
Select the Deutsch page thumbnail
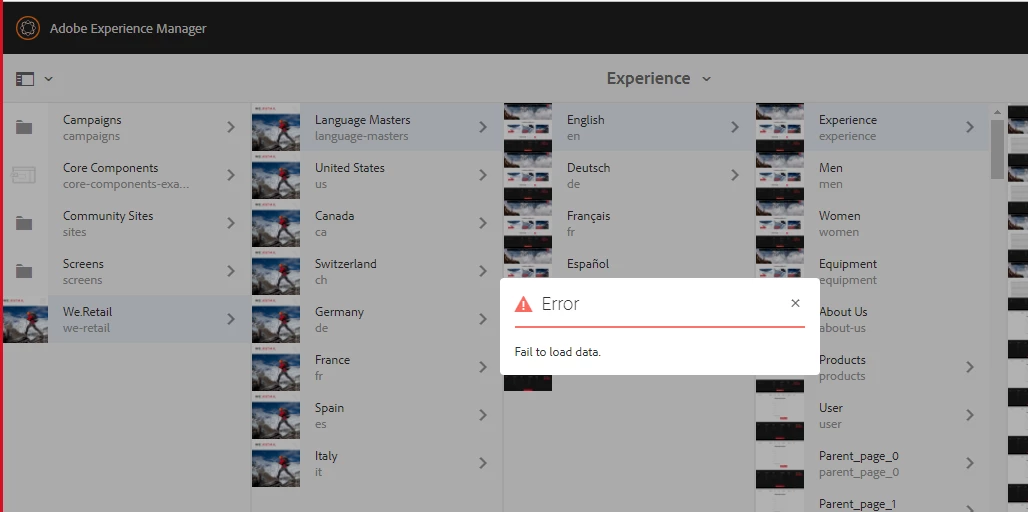[x=528, y=175]
